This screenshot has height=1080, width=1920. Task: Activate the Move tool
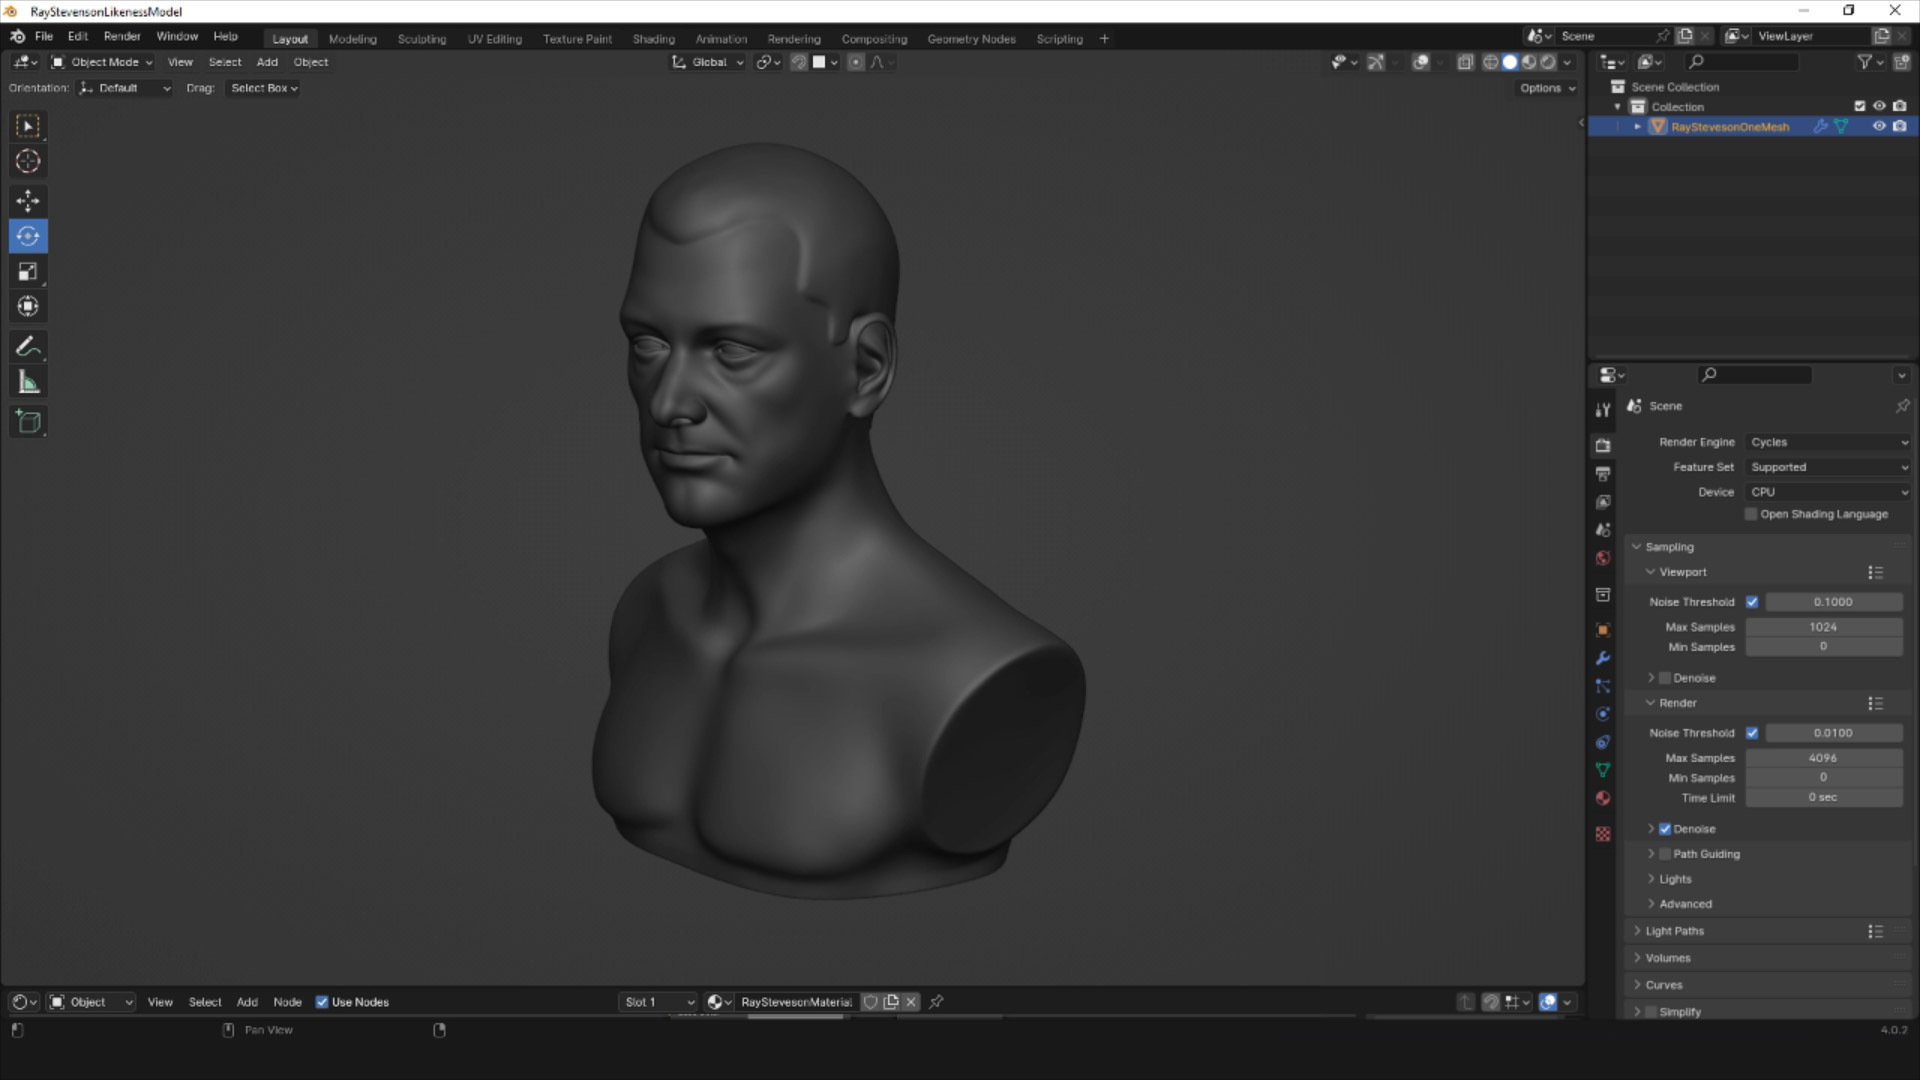point(28,201)
